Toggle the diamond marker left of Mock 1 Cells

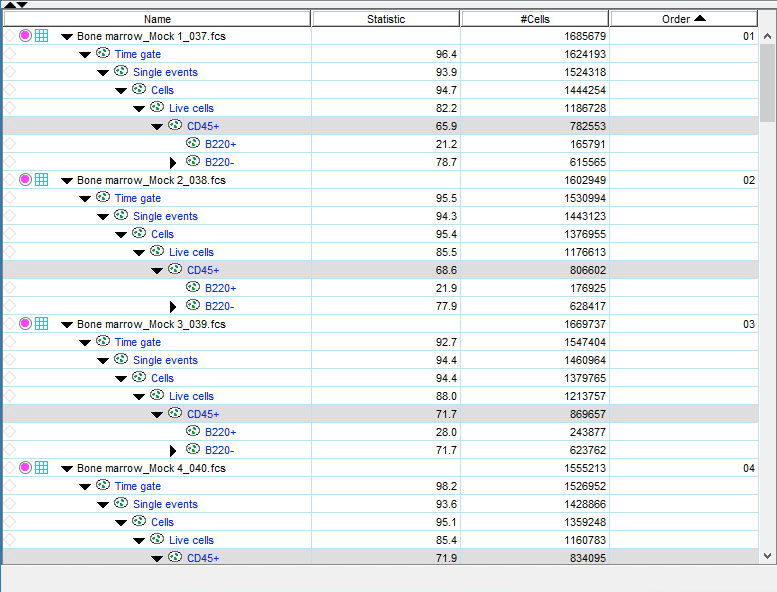tap(9, 90)
